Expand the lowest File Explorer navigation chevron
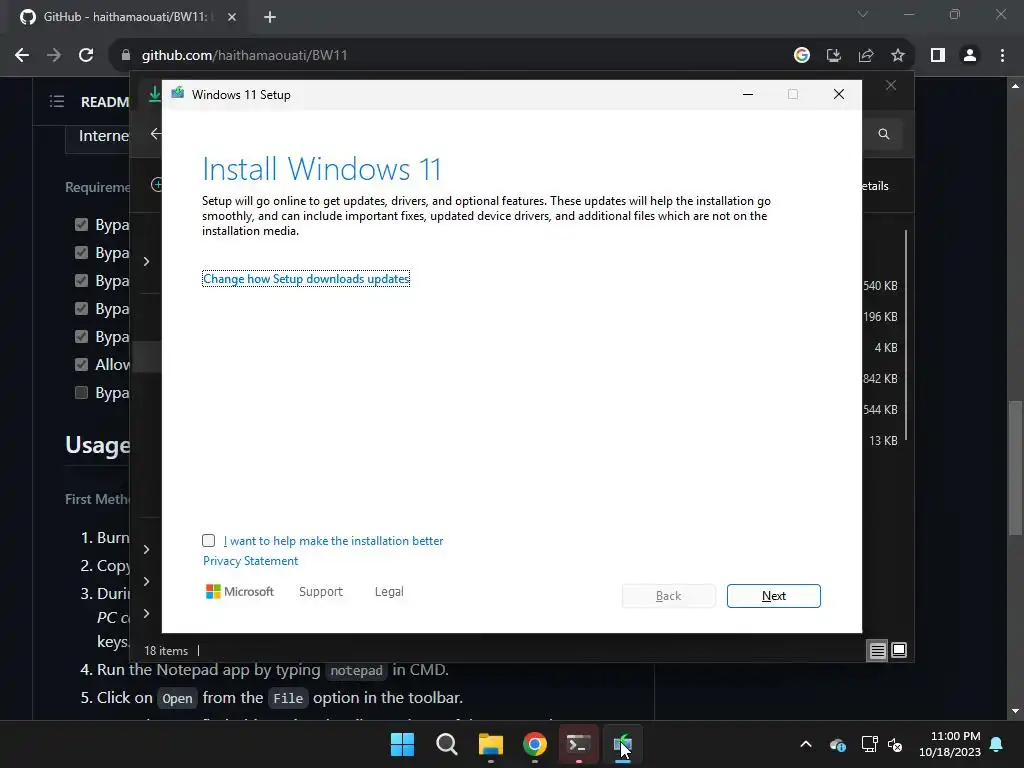 (x=146, y=613)
